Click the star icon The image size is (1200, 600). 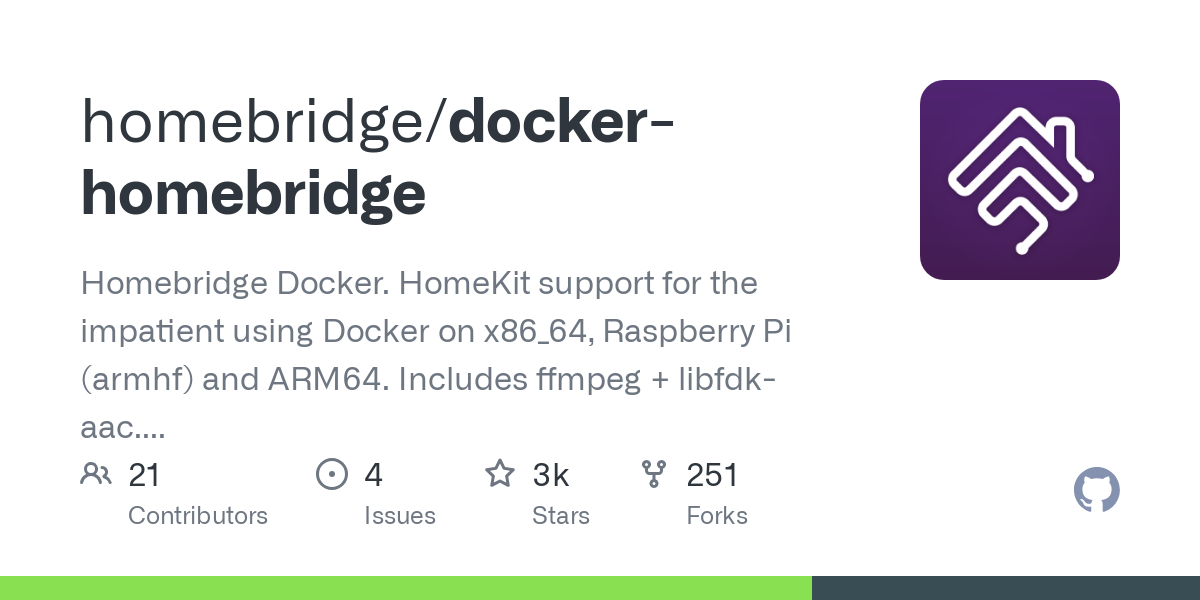click(x=500, y=473)
